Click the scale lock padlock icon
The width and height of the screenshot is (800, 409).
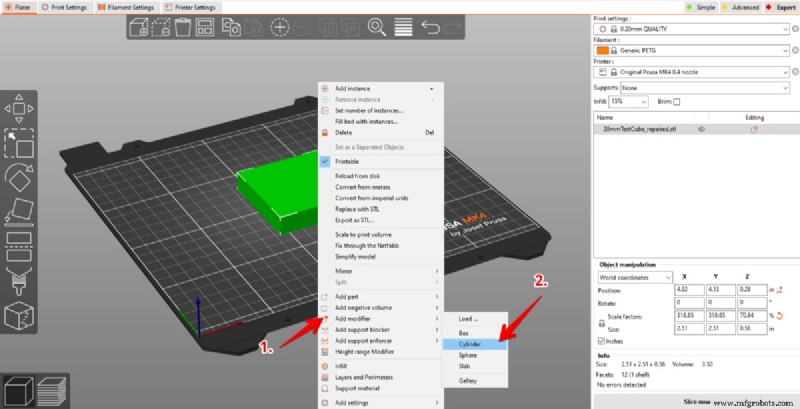[x=602, y=323]
